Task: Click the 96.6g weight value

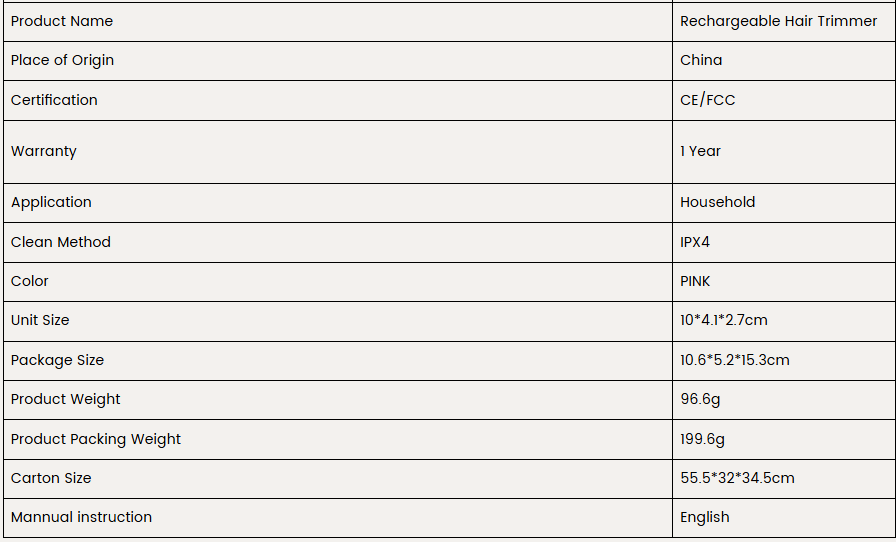Action: [701, 399]
